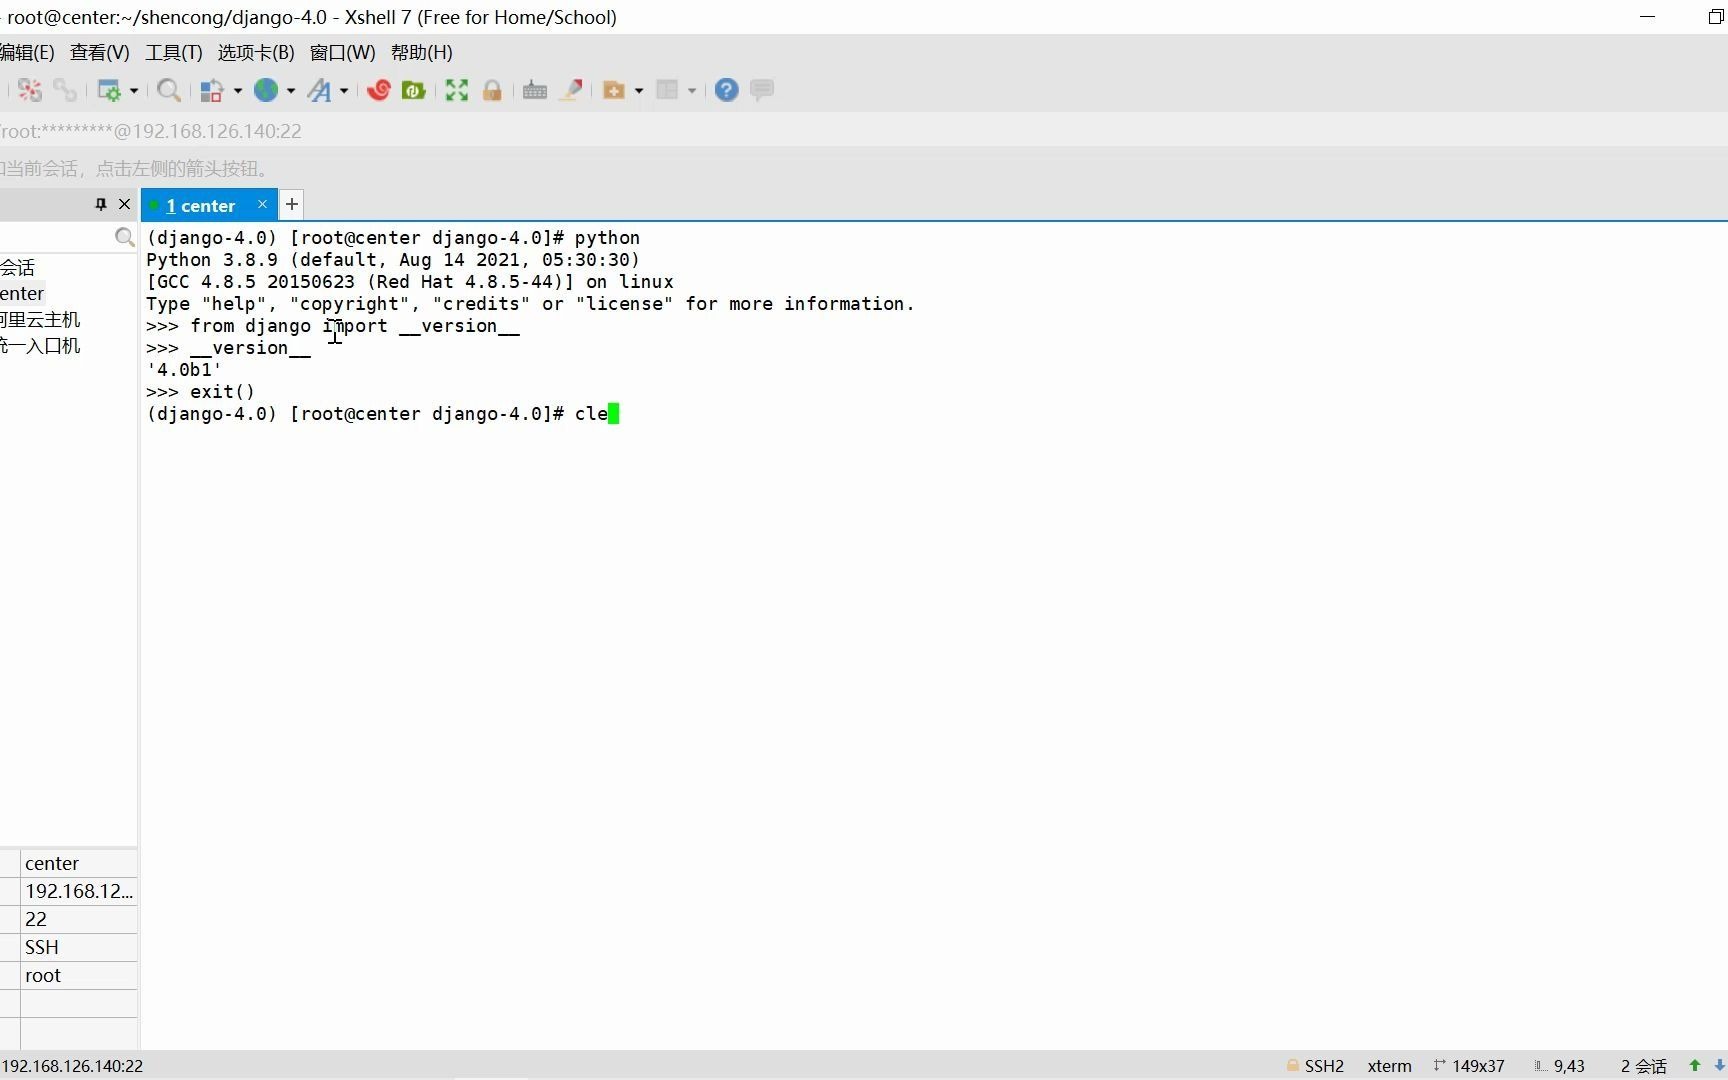Toggle full screen with green arrows icon
The height and width of the screenshot is (1080, 1728).
457,91
